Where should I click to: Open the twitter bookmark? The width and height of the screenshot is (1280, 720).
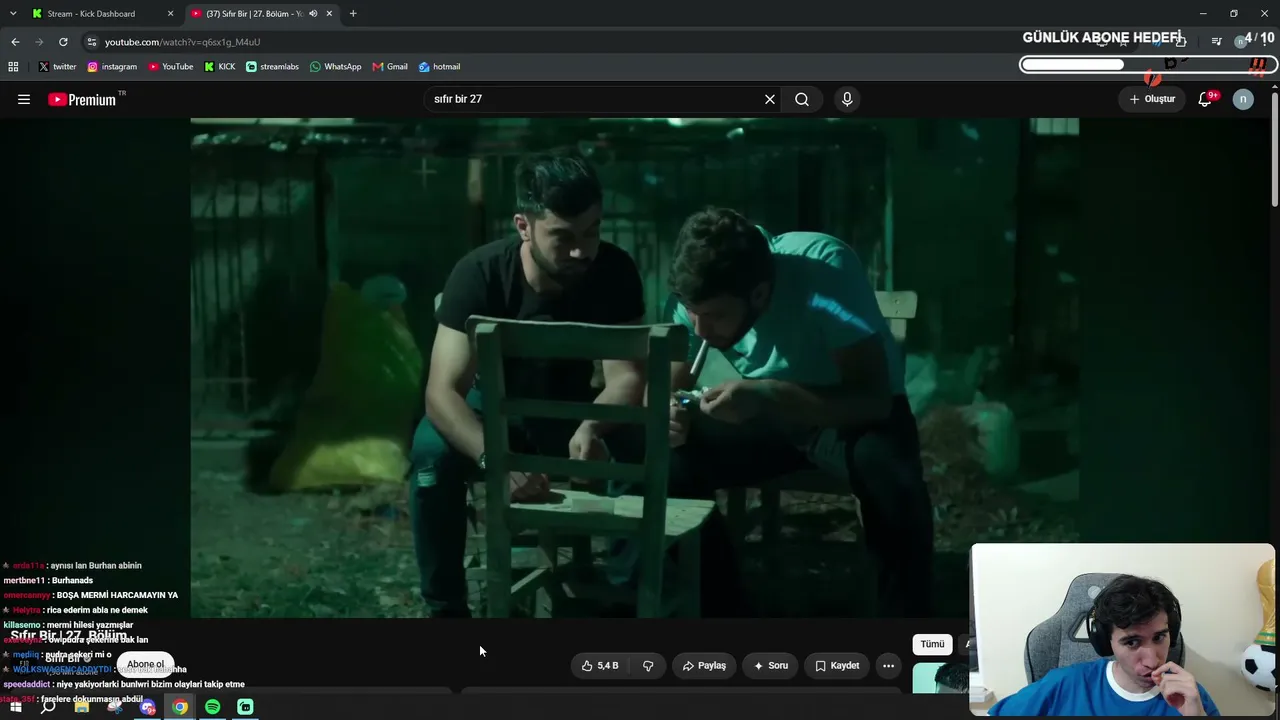point(58,67)
